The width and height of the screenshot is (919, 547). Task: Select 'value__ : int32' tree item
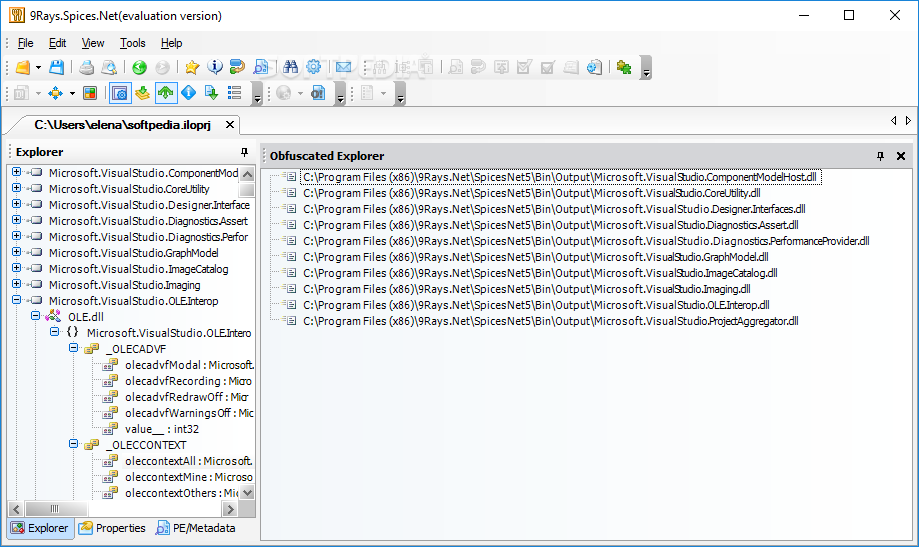pos(162,429)
